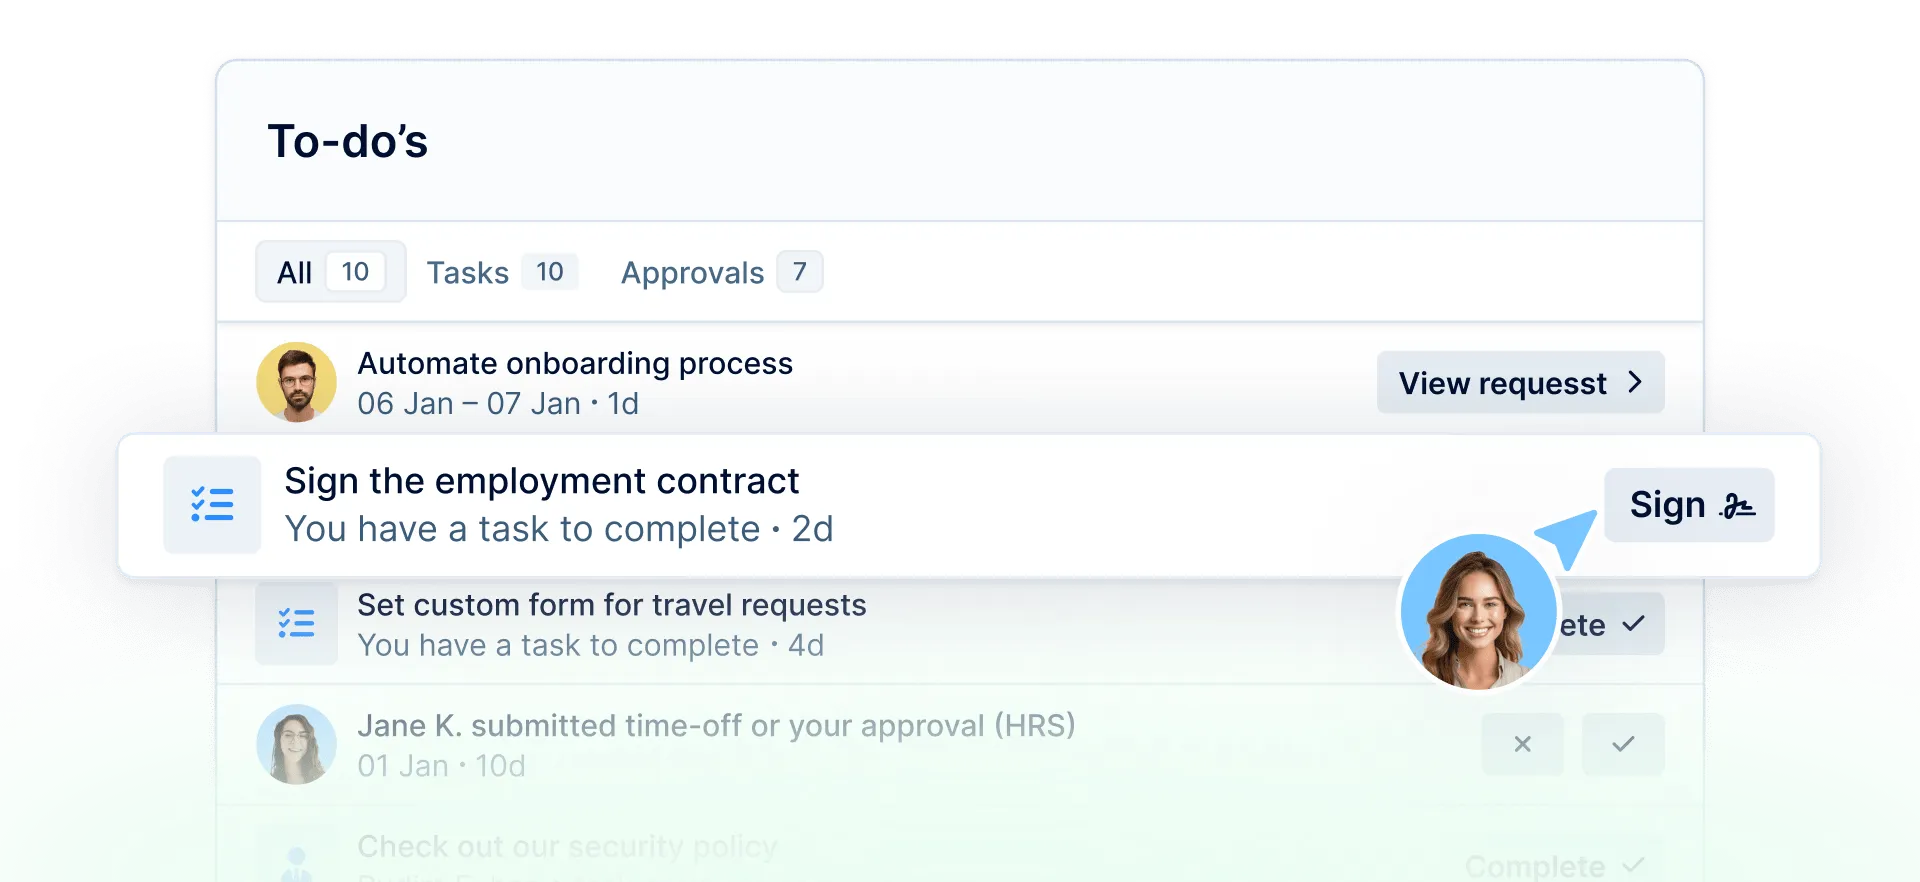Click Jane K.'s avatar photo

(x=296, y=745)
